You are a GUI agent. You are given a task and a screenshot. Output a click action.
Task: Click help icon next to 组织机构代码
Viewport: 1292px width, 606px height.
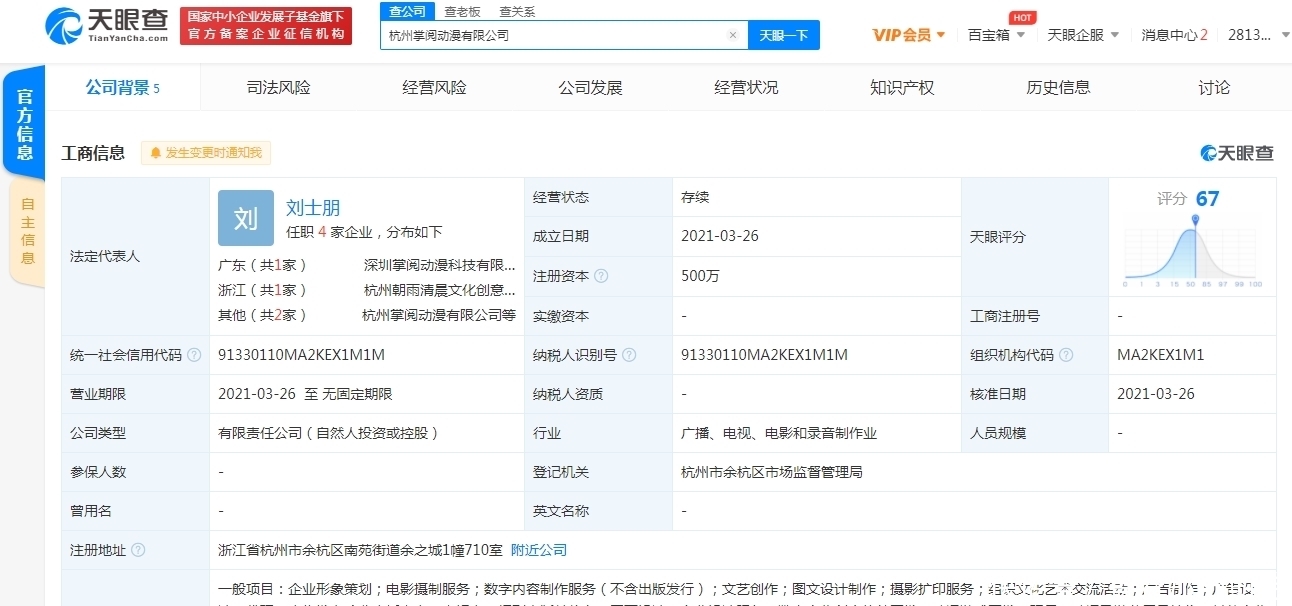click(1066, 355)
